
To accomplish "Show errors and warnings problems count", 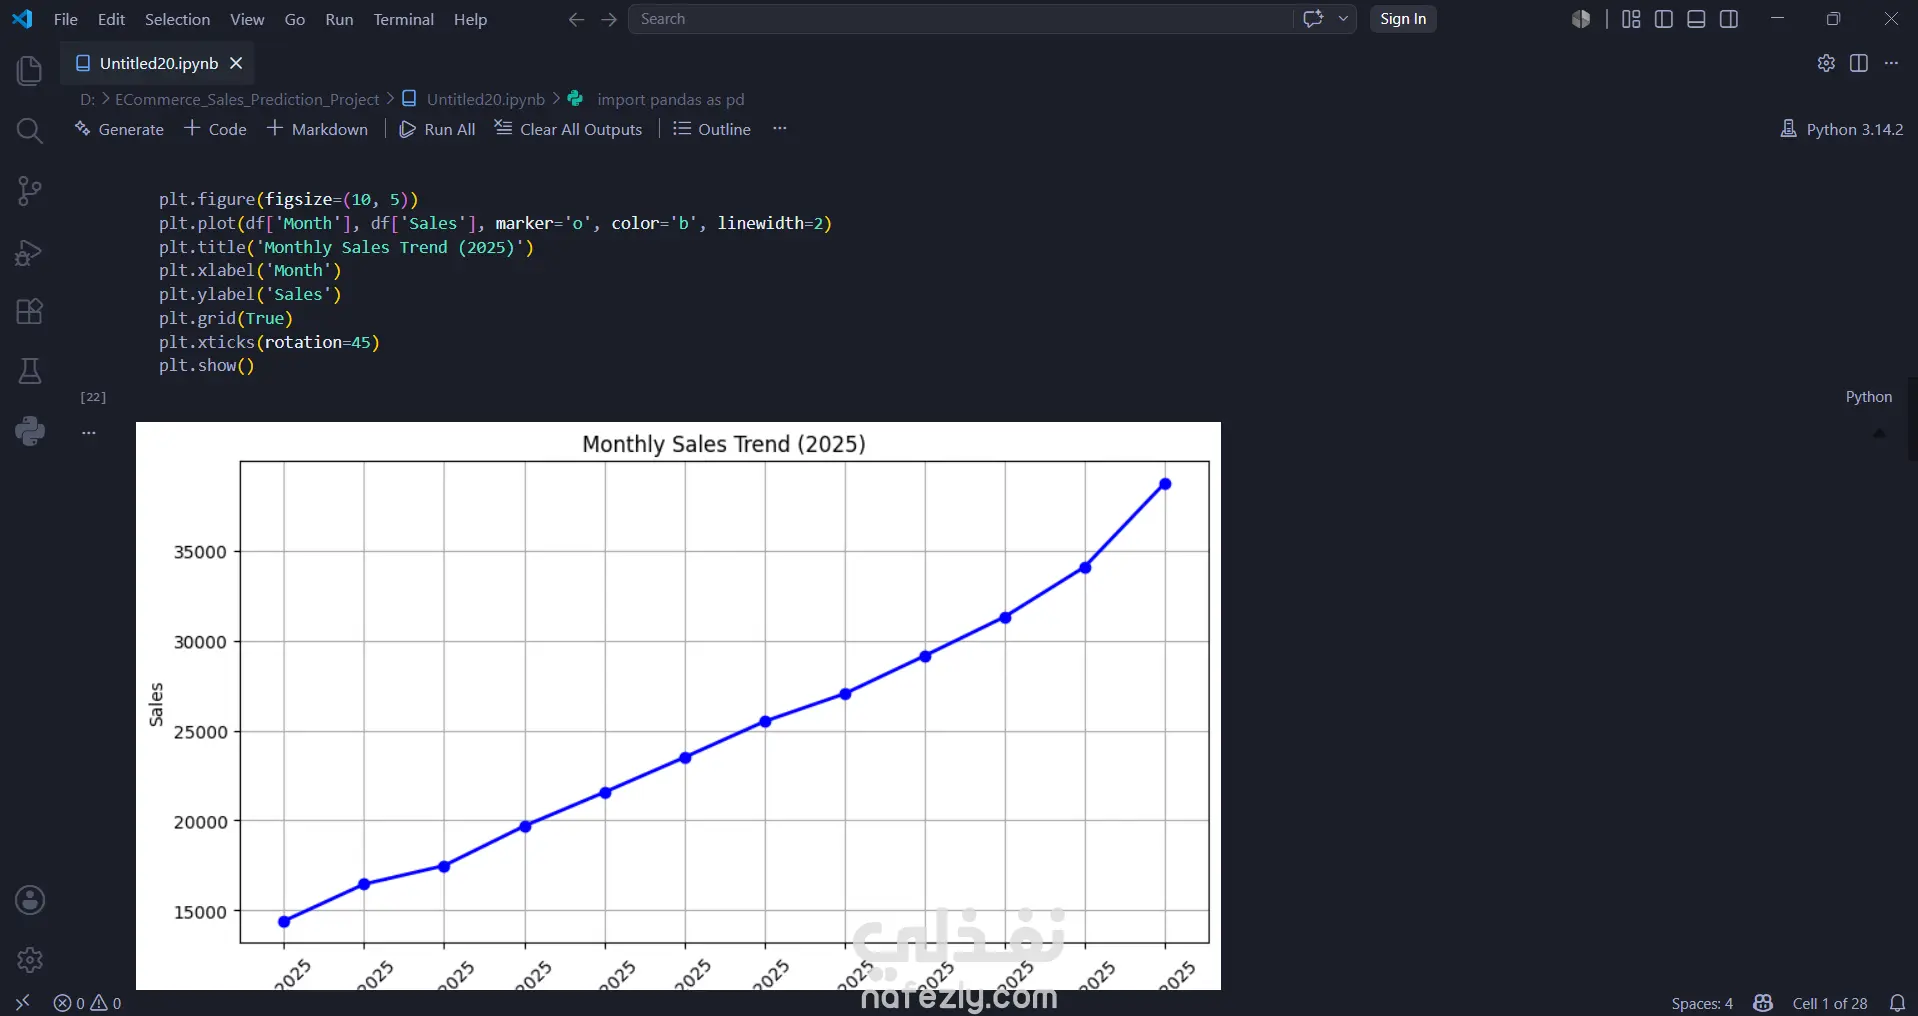I will point(88,1003).
